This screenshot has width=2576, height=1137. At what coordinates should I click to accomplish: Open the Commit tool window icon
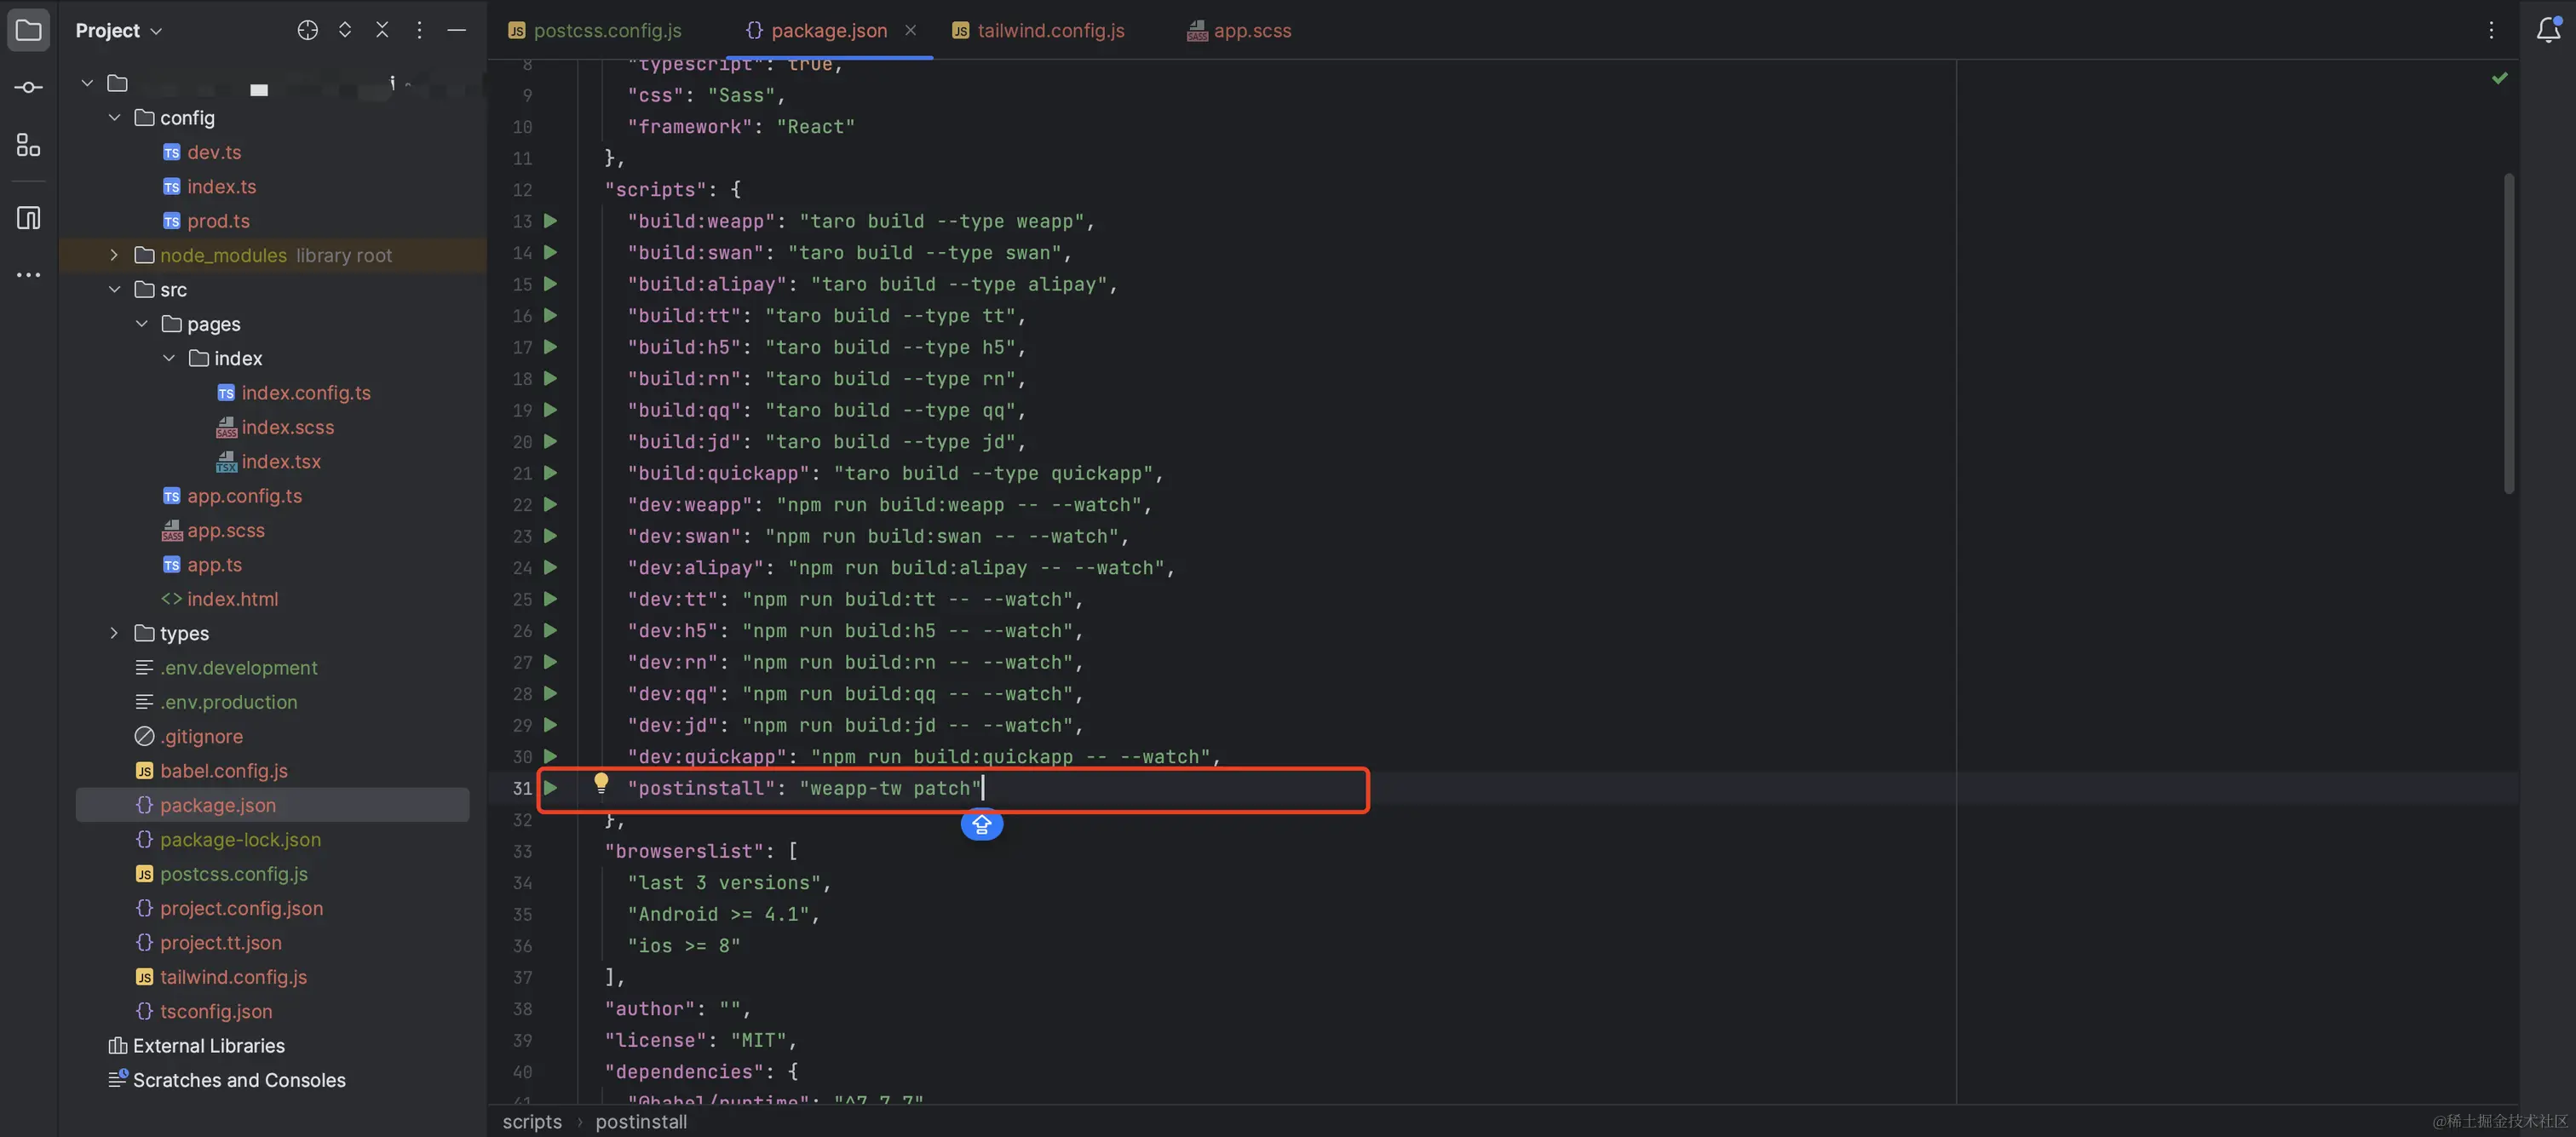pos(28,86)
